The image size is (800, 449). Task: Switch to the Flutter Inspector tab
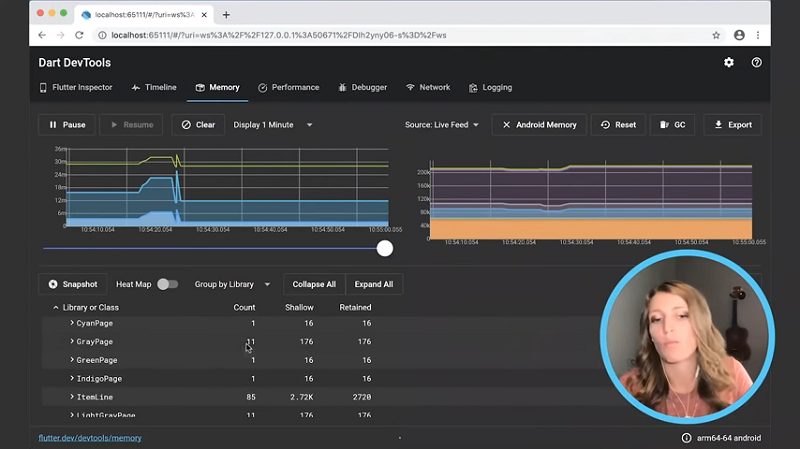[76, 87]
